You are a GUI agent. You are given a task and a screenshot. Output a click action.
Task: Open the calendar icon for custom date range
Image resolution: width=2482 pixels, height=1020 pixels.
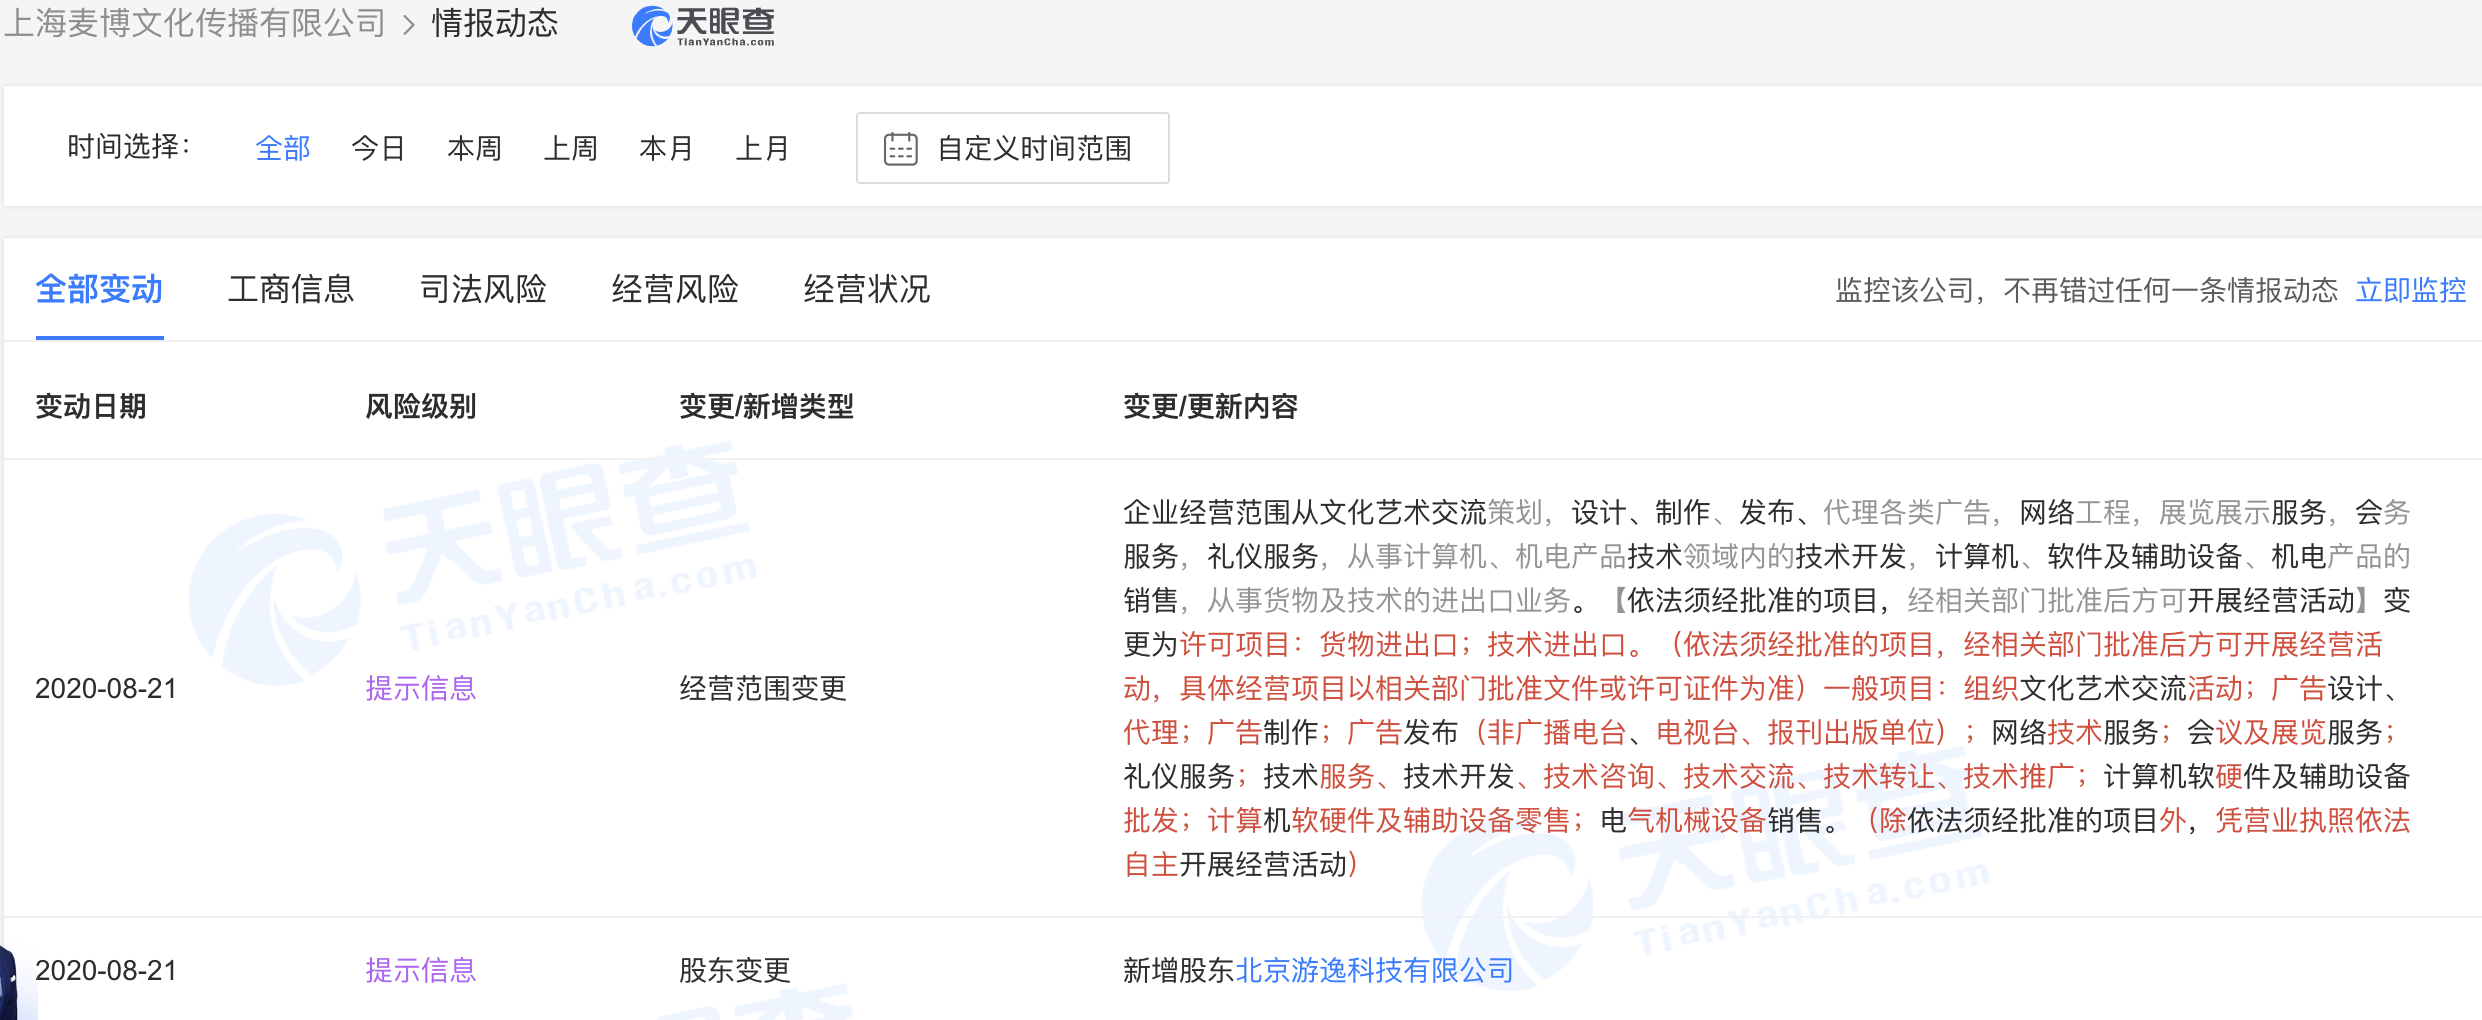point(900,149)
